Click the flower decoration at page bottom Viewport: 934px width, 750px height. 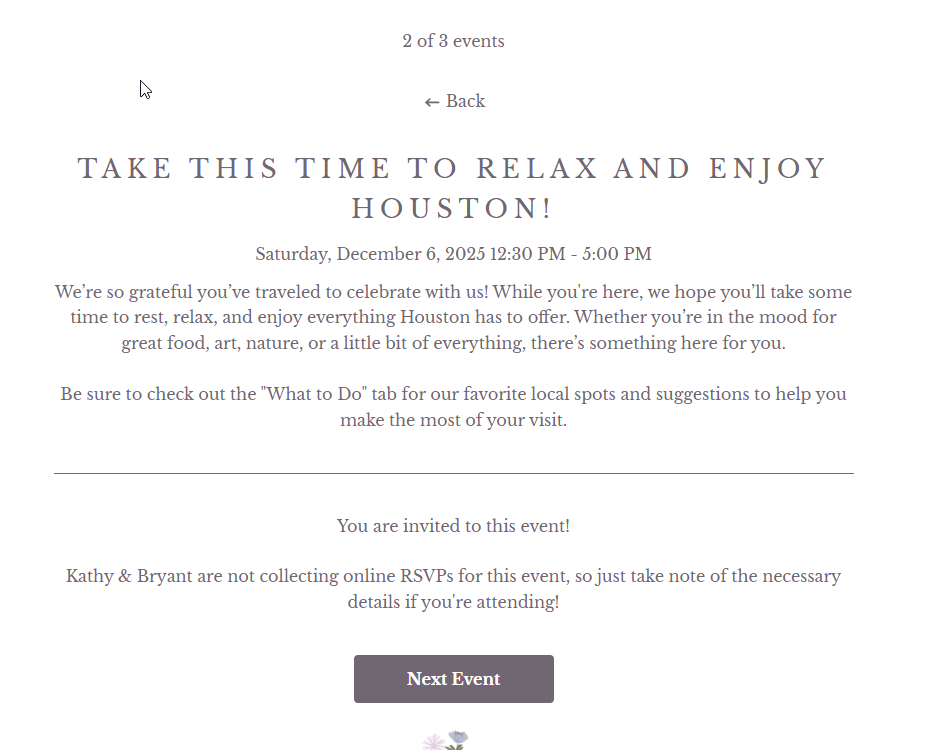[446, 741]
